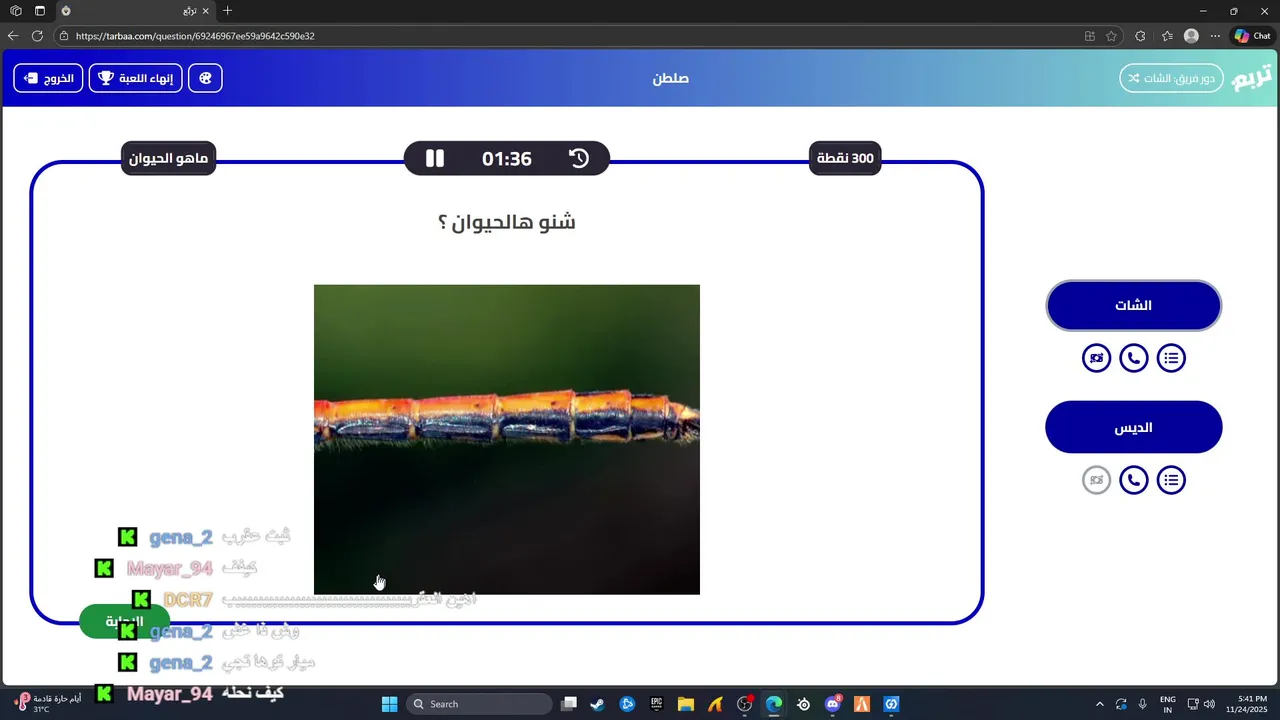The image size is (1280, 720).
Task: Open SteelSeries app from taskbar
Action: 804,704
